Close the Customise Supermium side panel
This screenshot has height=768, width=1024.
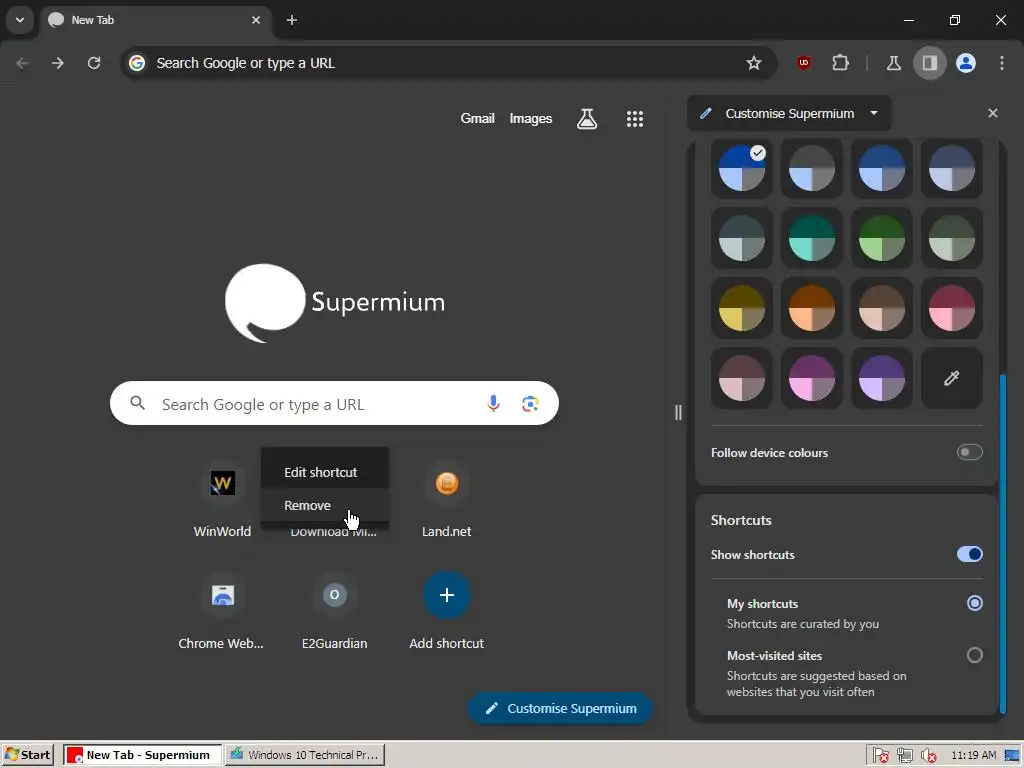pyautogui.click(x=993, y=113)
